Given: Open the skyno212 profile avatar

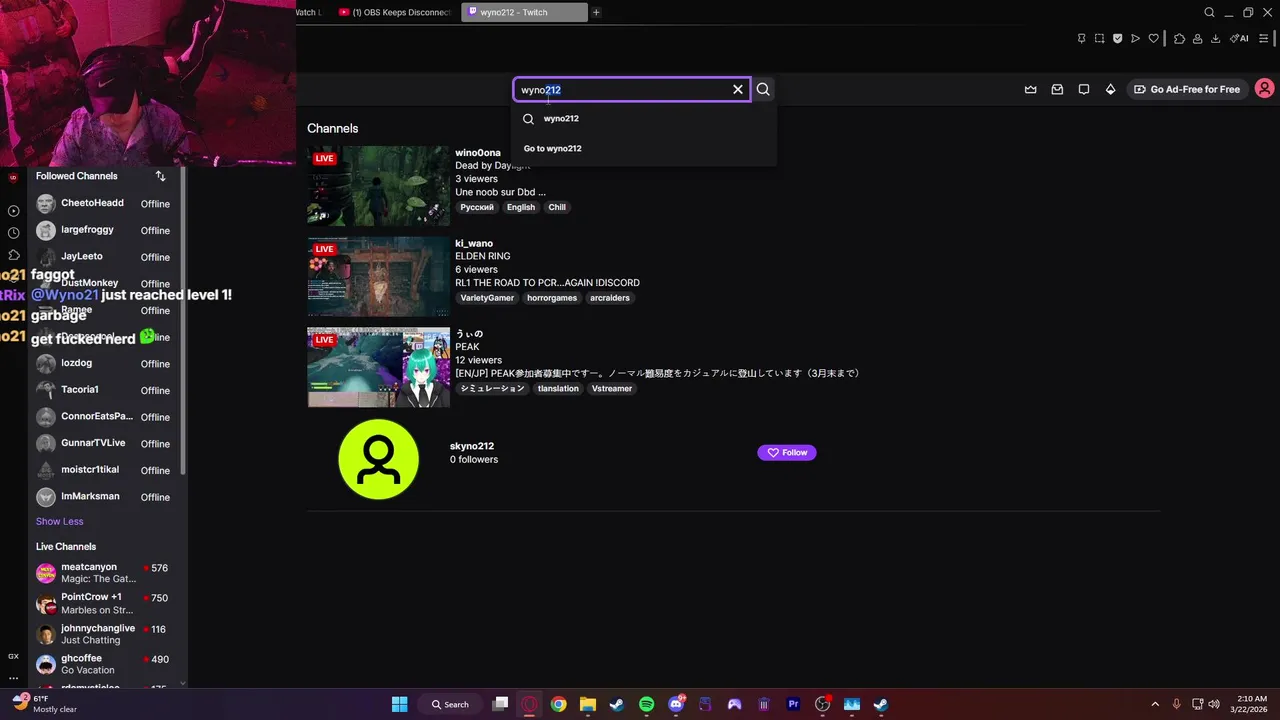Looking at the screenshot, I should click(x=378, y=459).
